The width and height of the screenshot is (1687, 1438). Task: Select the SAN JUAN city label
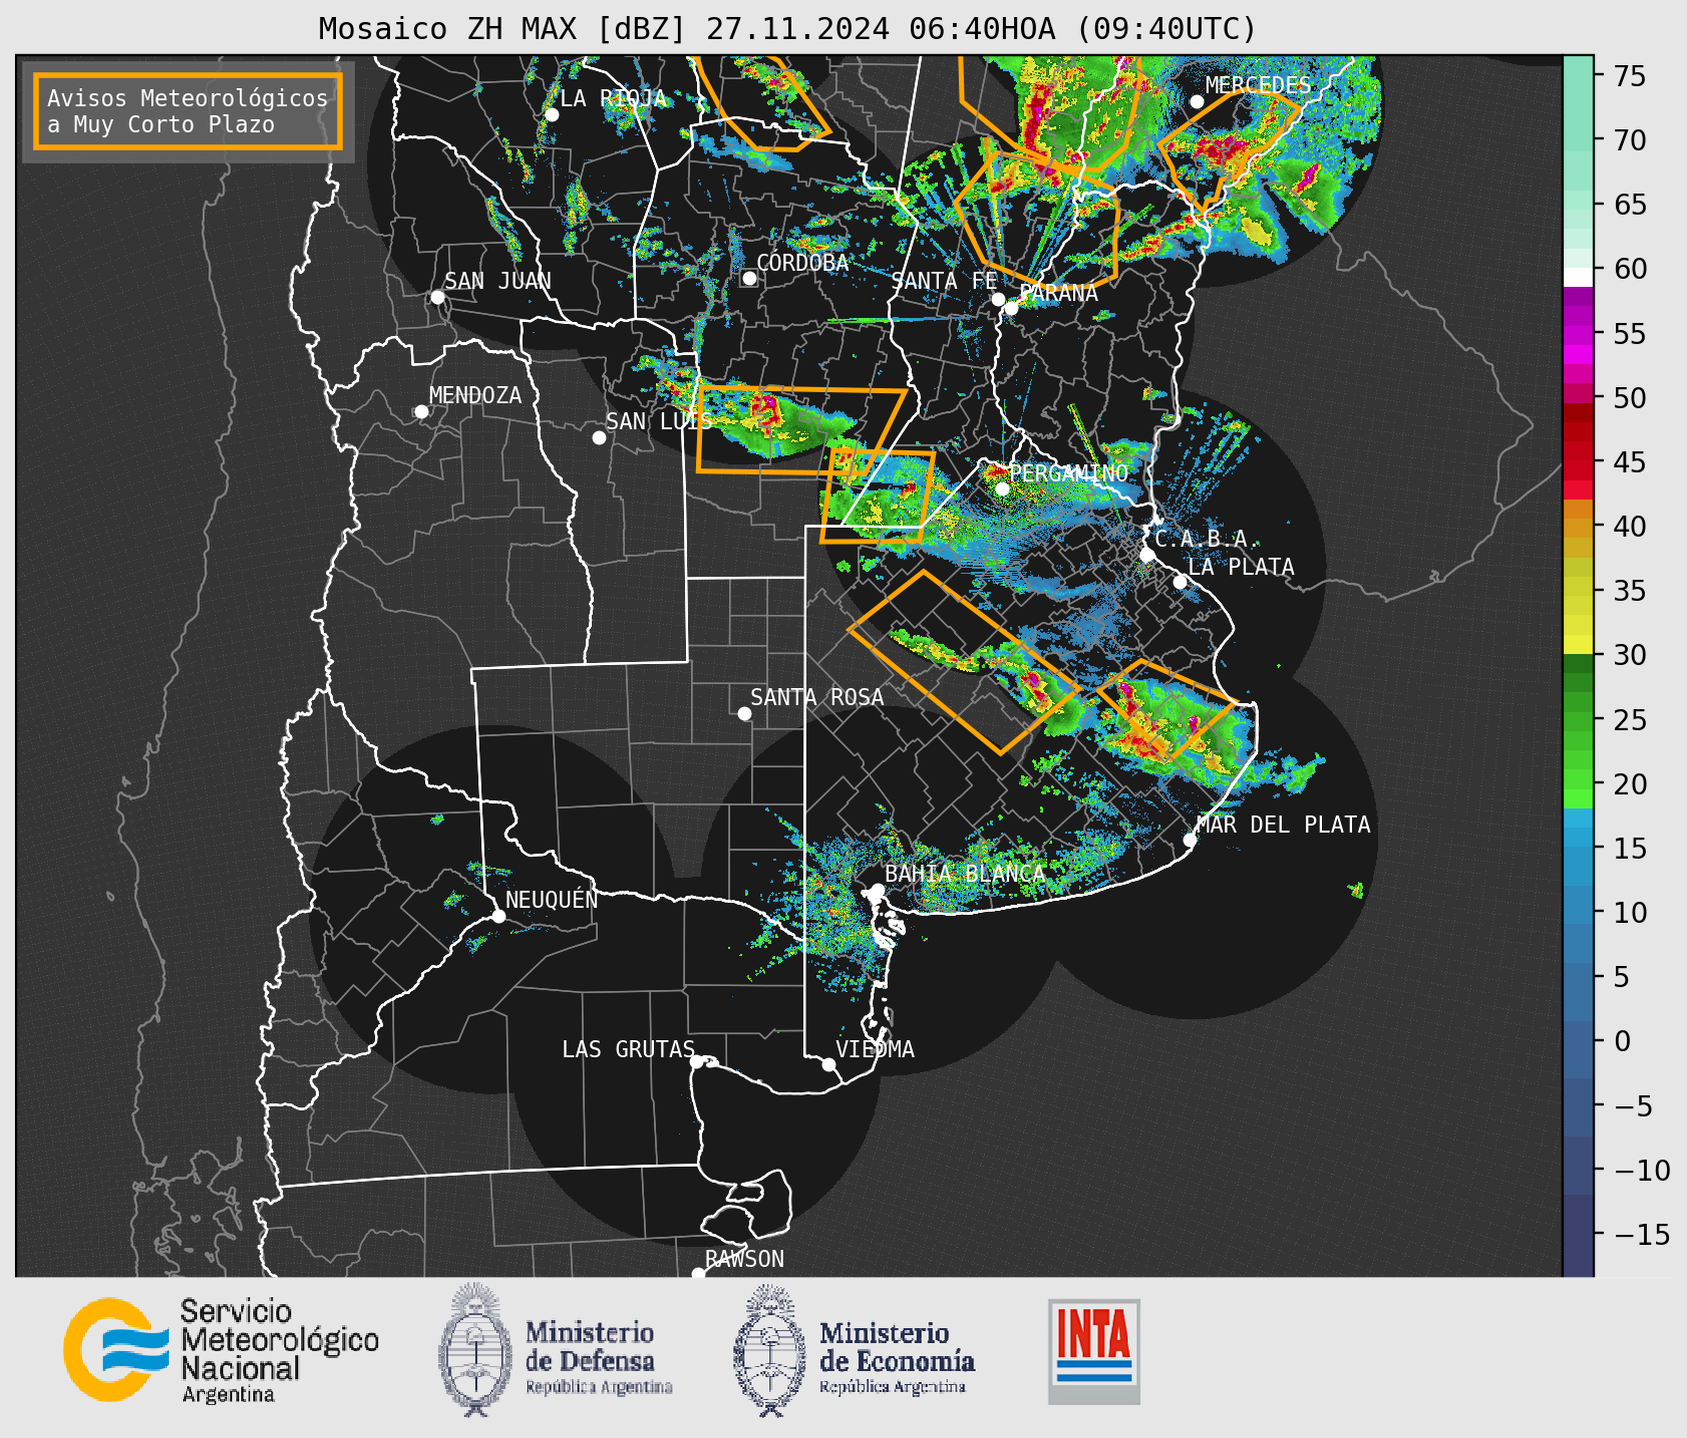(x=497, y=281)
